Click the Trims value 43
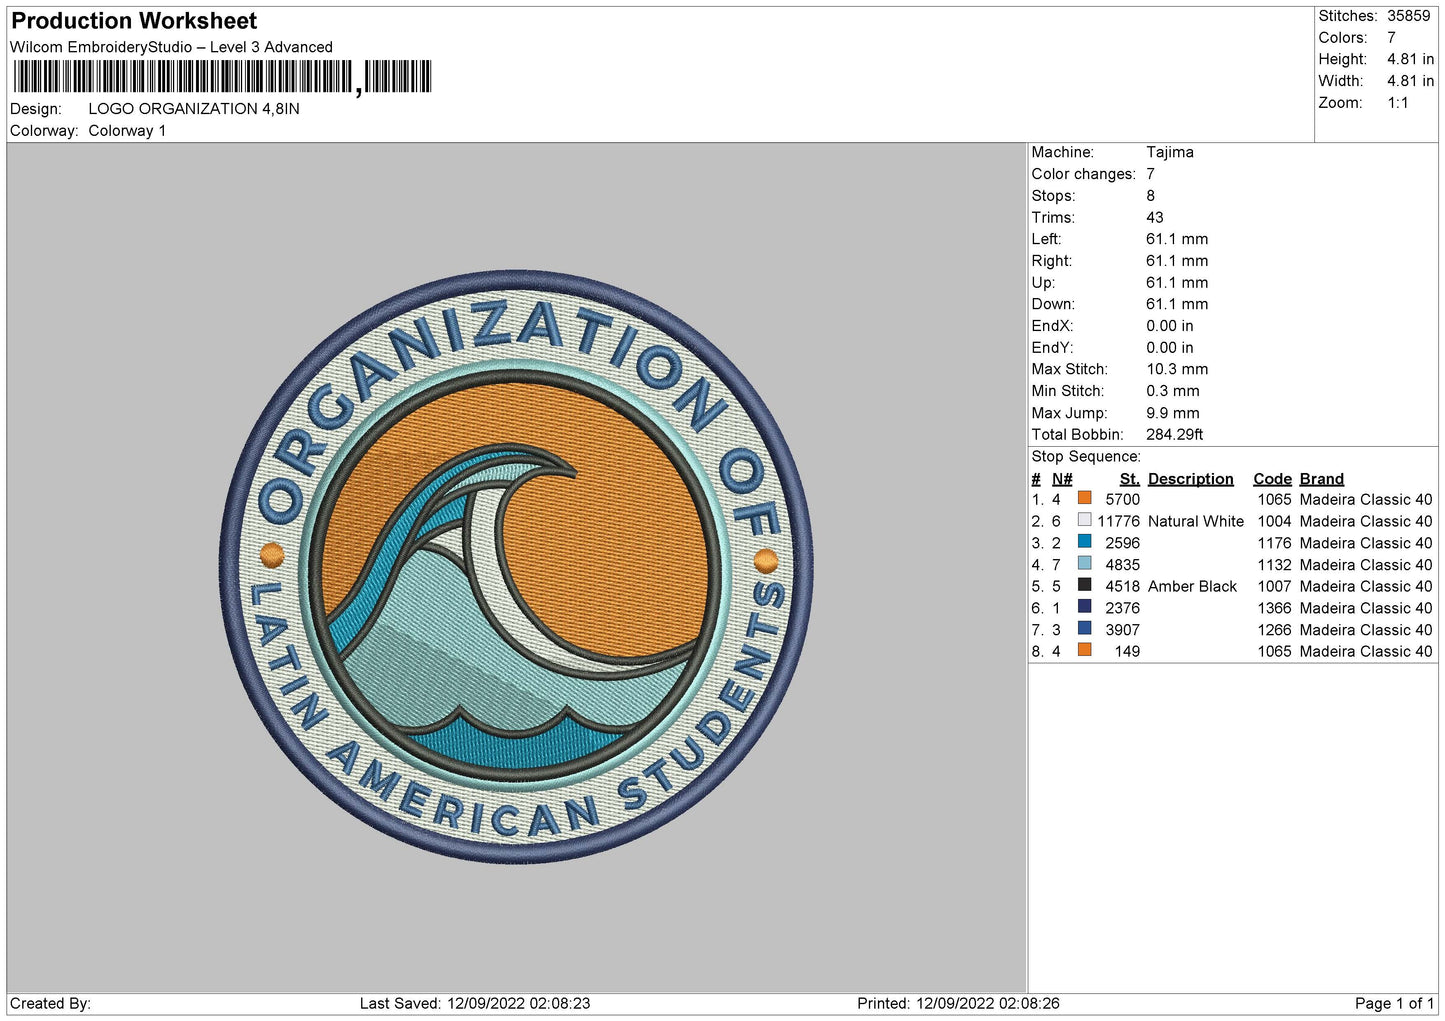 pos(1155,217)
